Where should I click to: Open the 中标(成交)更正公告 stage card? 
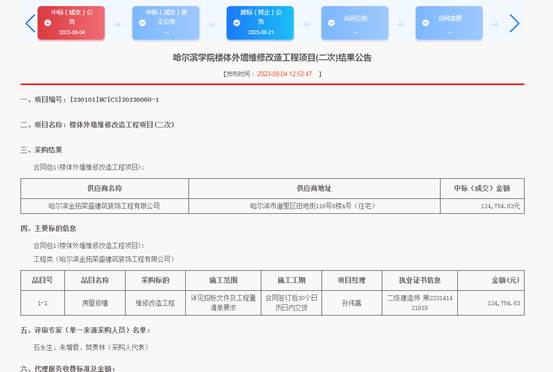pyautogui.click(x=166, y=23)
